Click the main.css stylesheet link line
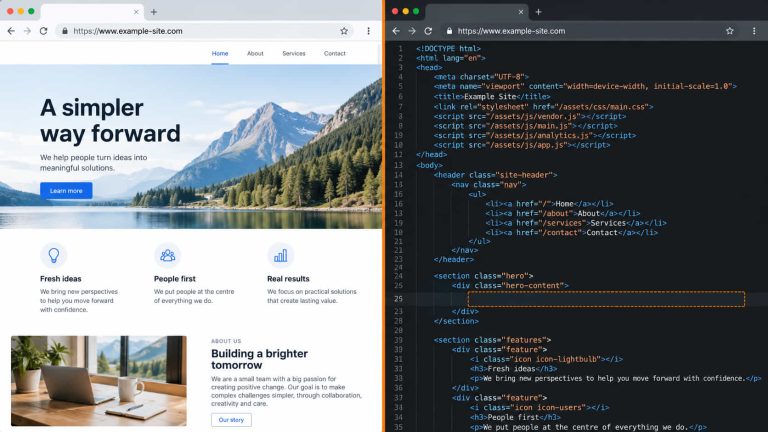 click(543, 106)
